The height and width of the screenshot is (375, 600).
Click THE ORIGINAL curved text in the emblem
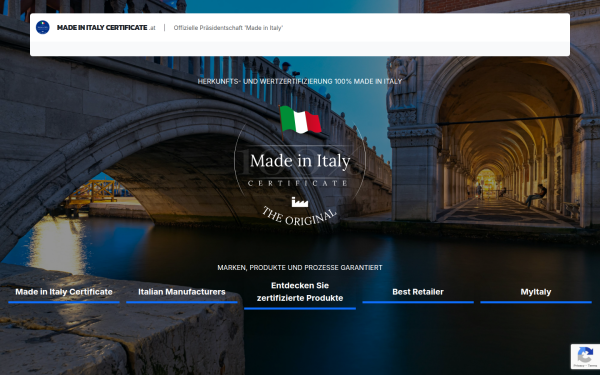(x=299, y=217)
